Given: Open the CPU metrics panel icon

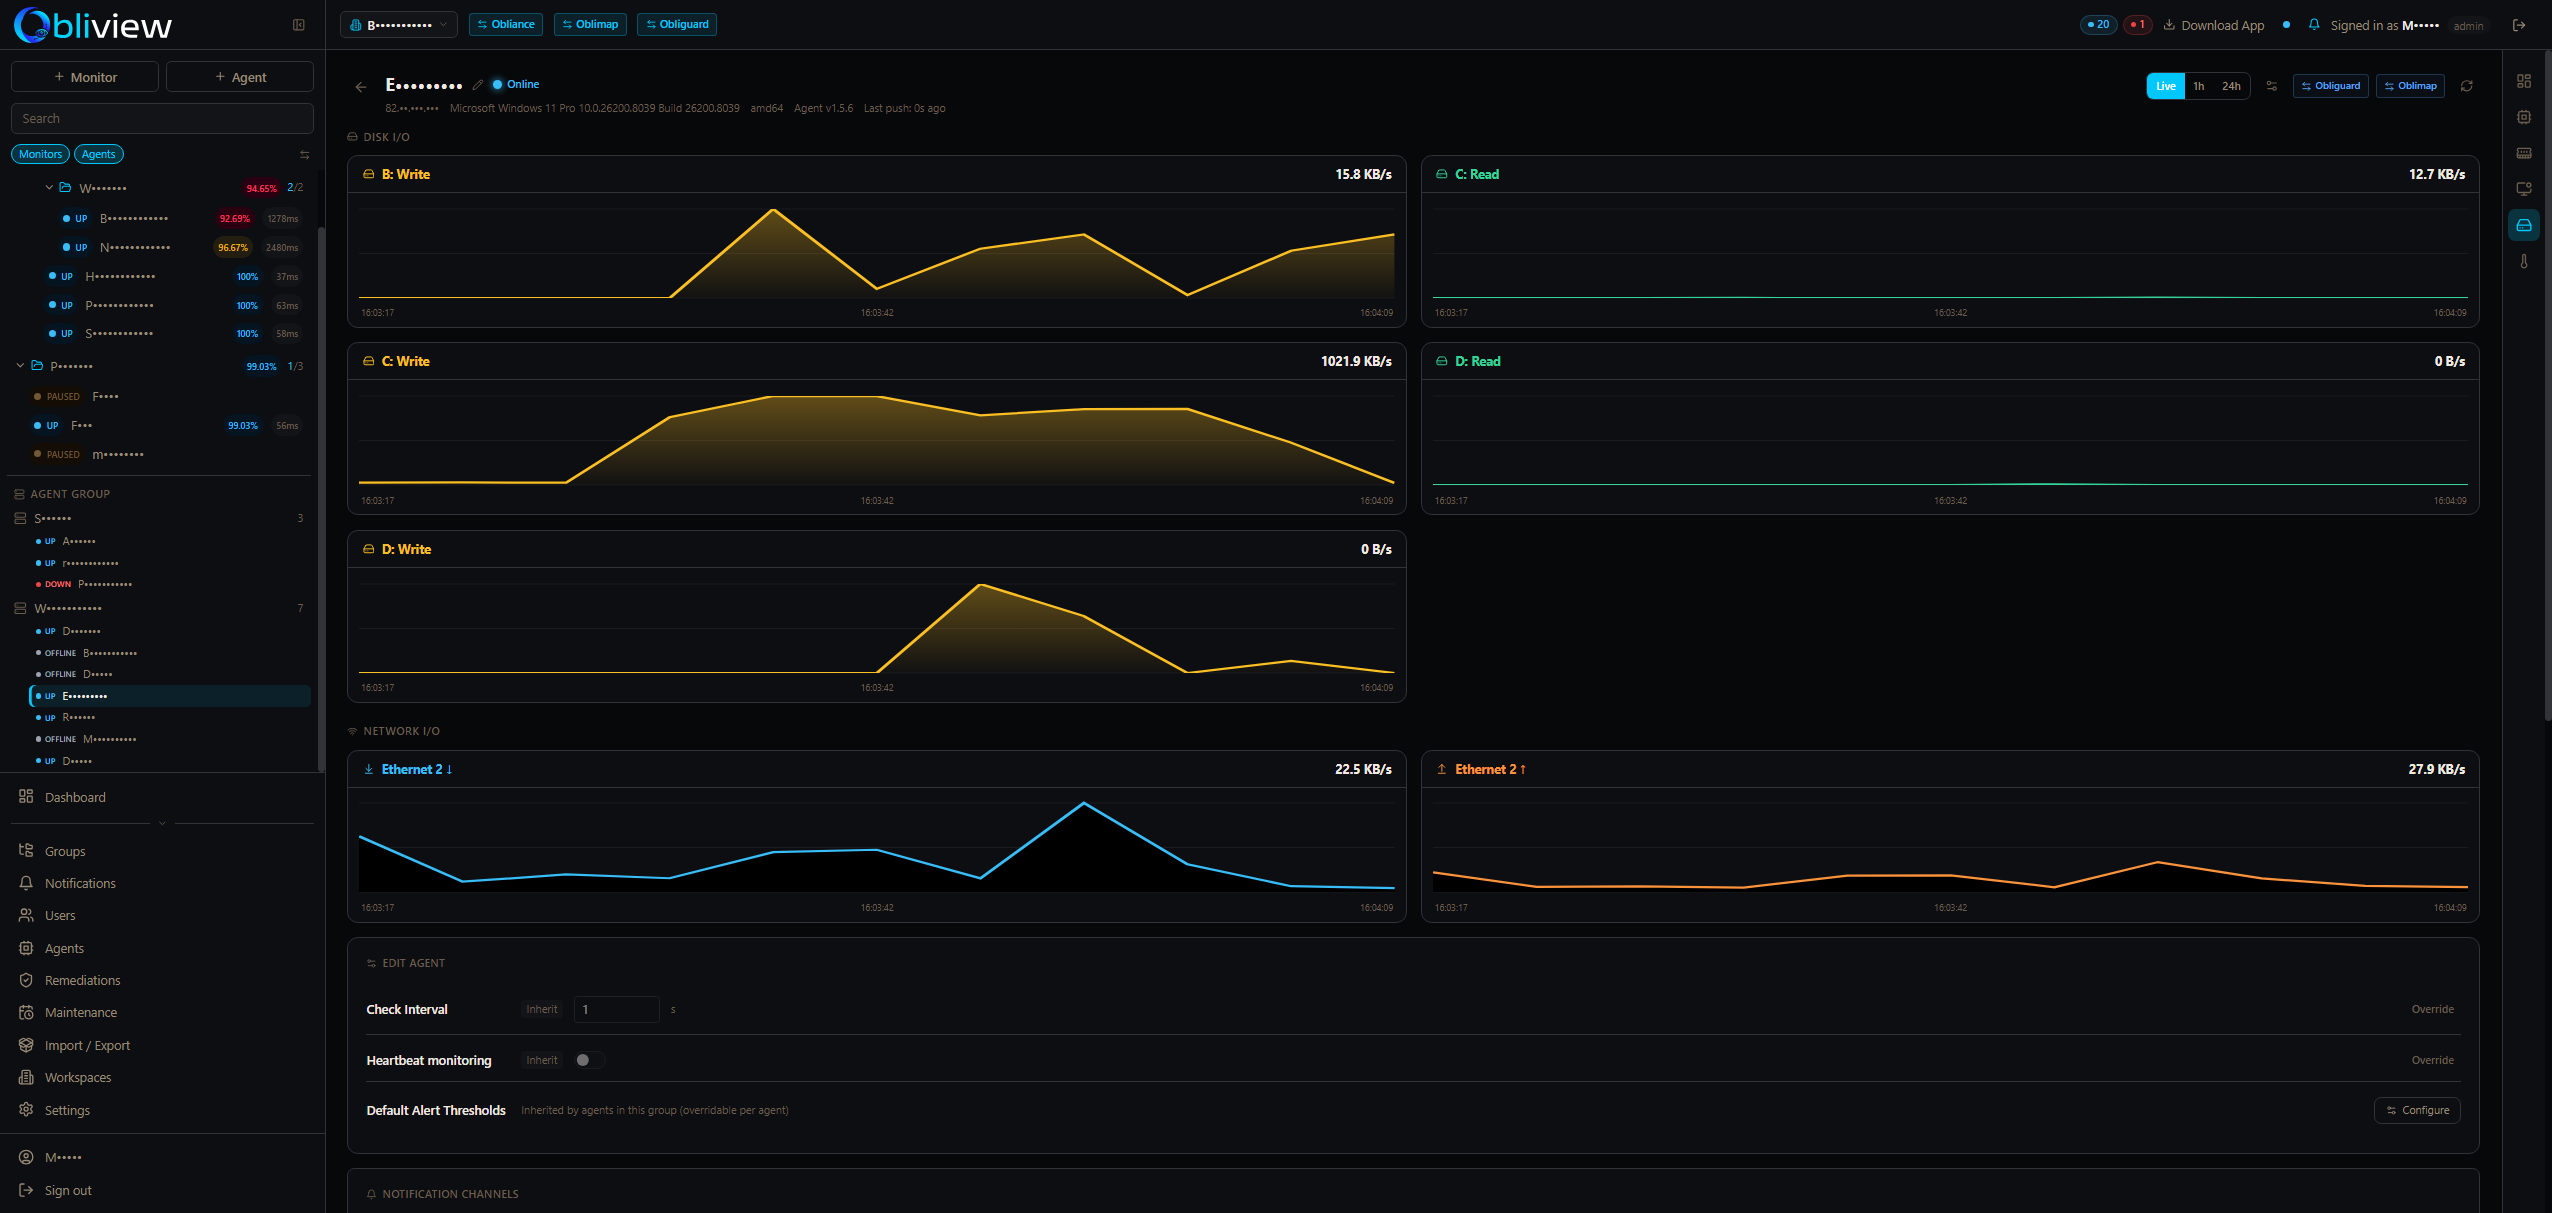Looking at the screenshot, I should coord(2525,116).
